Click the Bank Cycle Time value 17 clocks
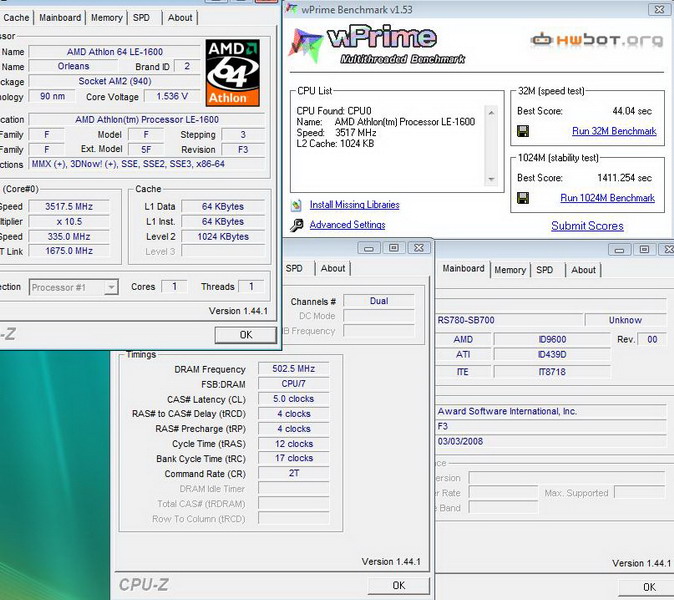Viewport: 674px width, 600px height. pos(294,458)
